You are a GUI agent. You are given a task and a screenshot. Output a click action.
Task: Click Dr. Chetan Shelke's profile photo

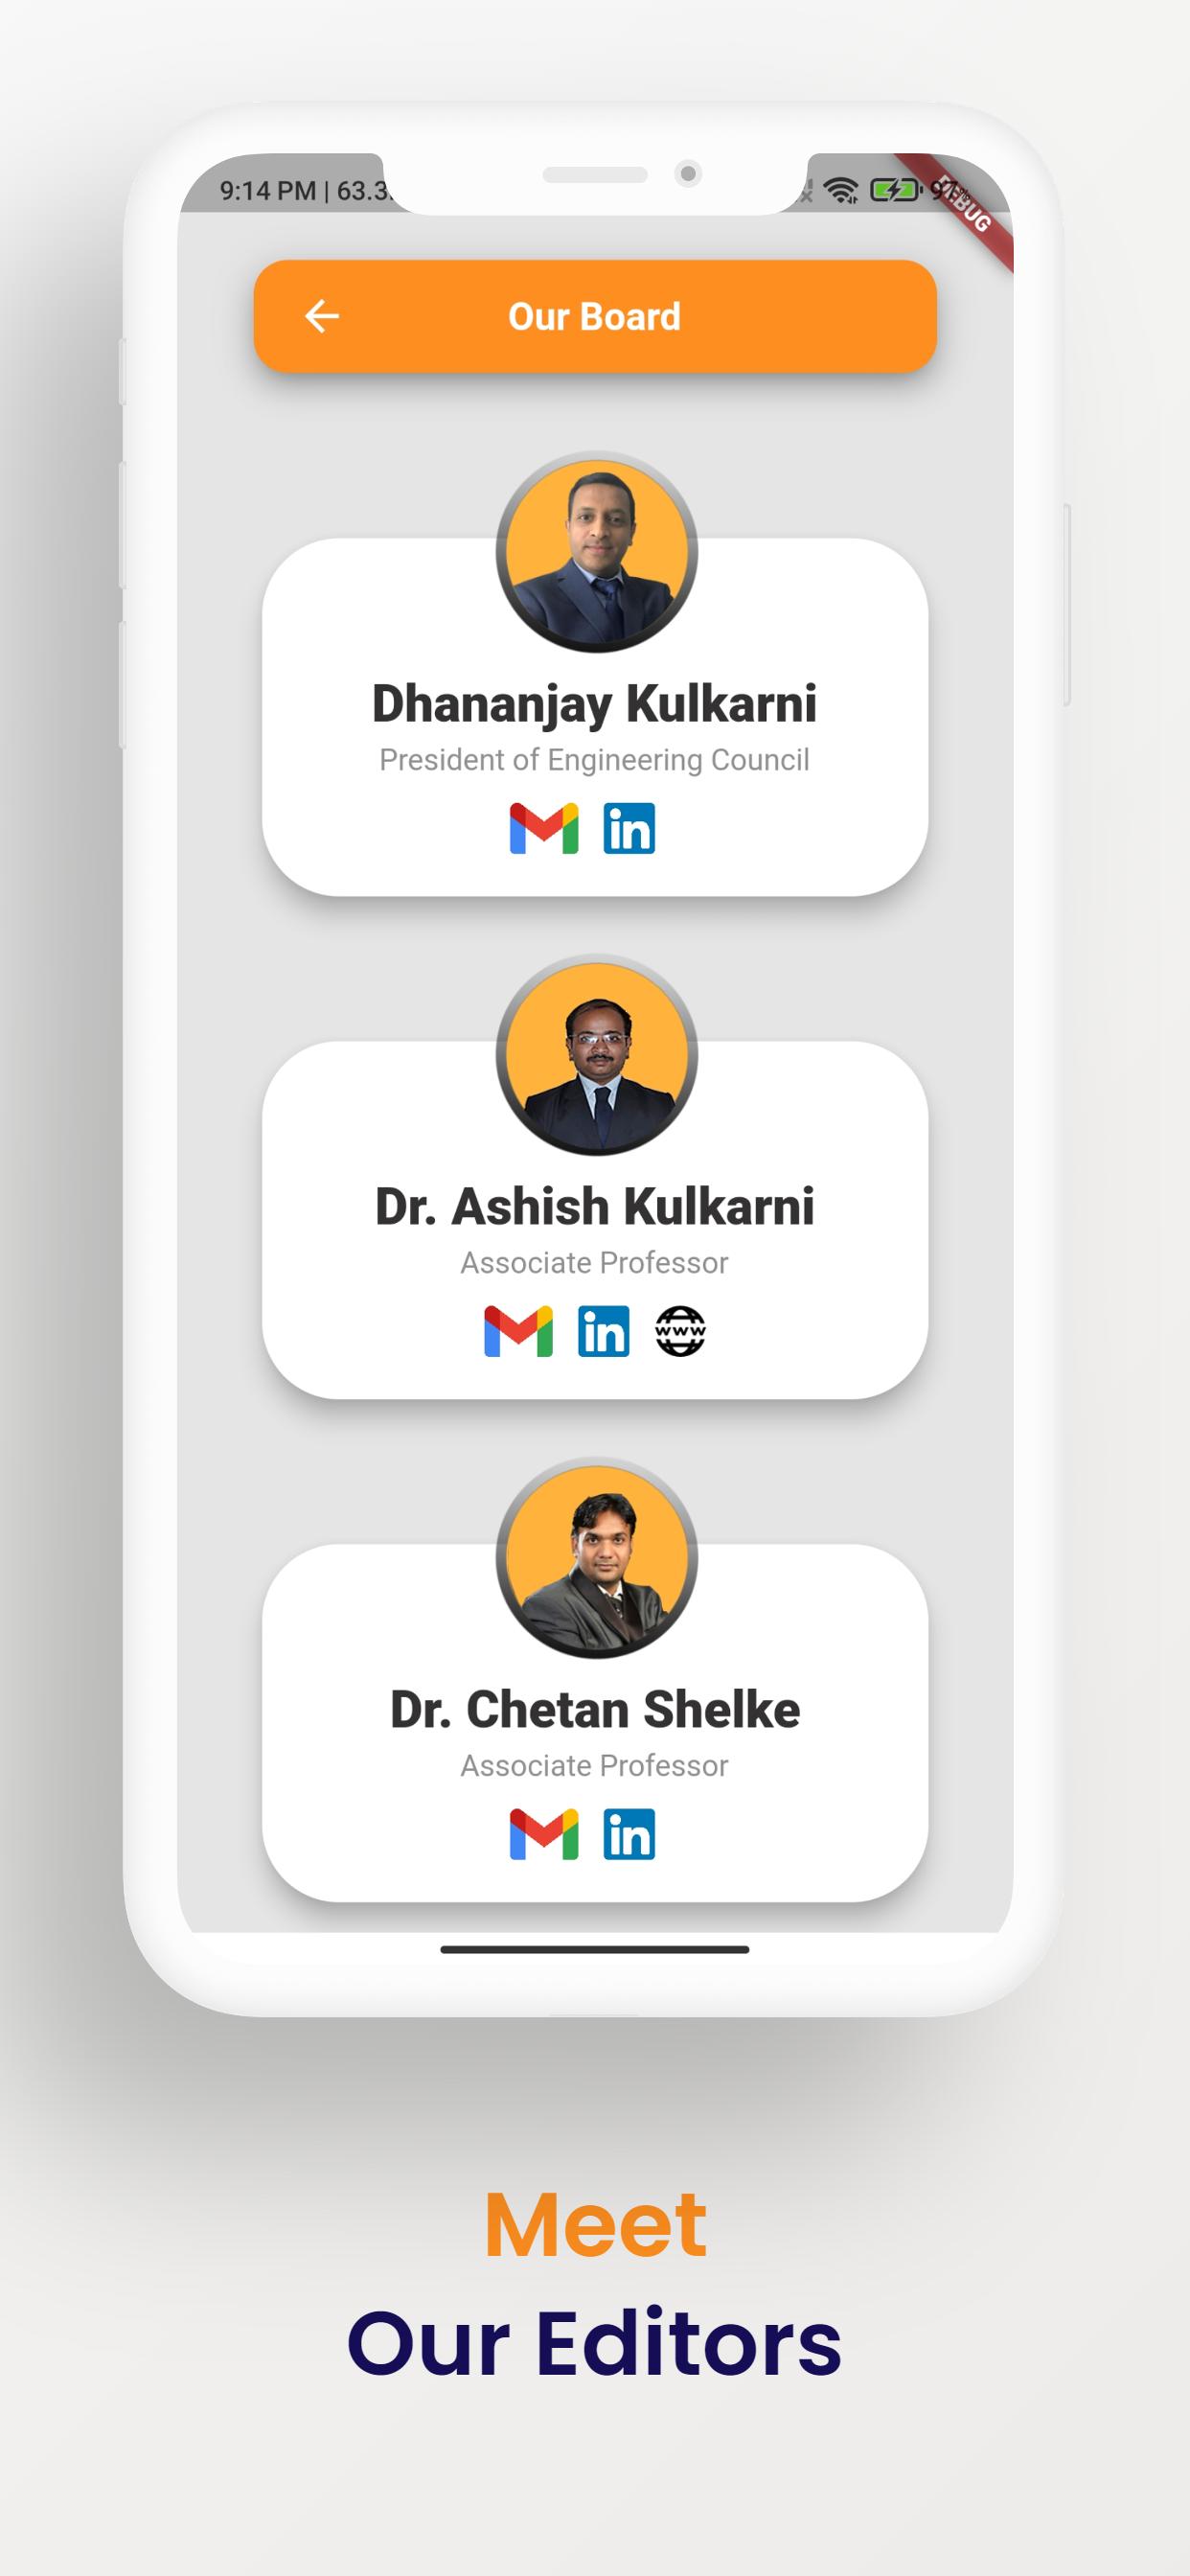pyautogui.click(x=597, y=1557)
